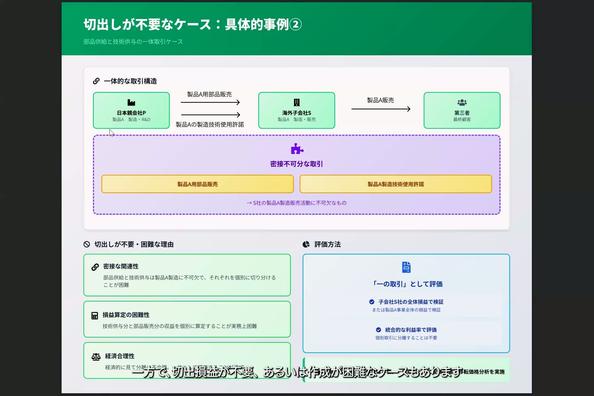Click the 密接な関連性 card
The height and width of the screenshot is (396, 594).
tap(187, 275)
